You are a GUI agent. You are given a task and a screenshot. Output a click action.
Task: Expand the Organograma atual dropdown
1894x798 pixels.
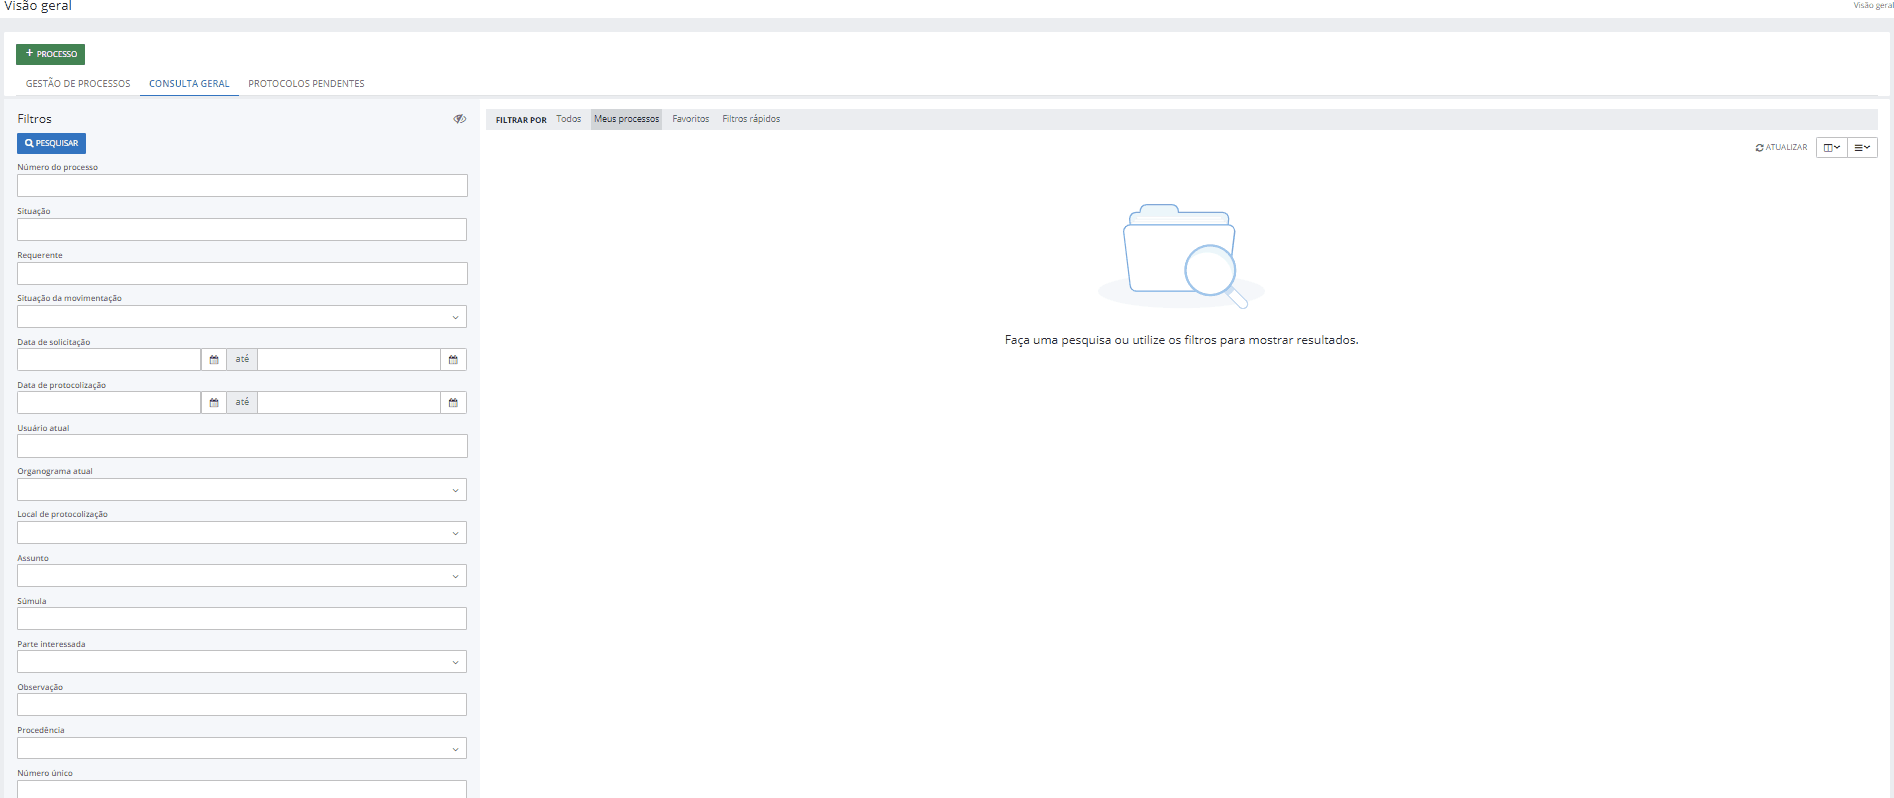pyautogui.click(x=242, y=490)
